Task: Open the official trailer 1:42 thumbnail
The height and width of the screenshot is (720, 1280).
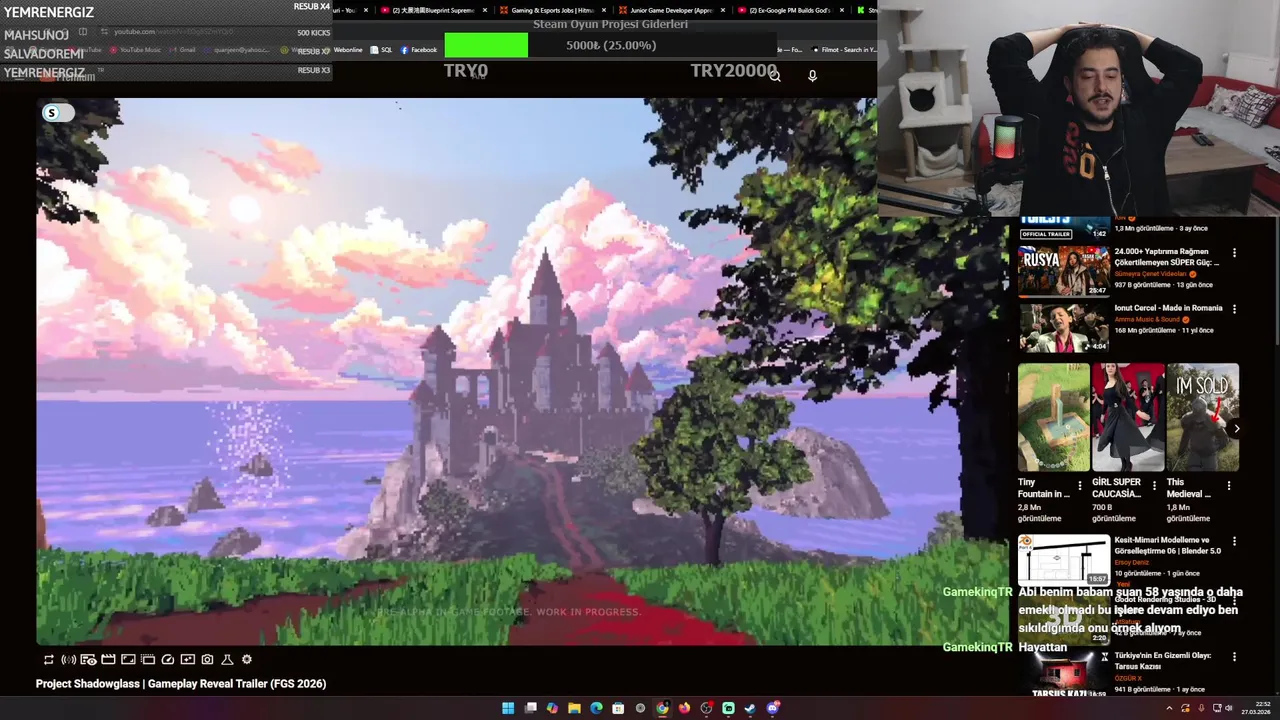Action: (1064, 227)
